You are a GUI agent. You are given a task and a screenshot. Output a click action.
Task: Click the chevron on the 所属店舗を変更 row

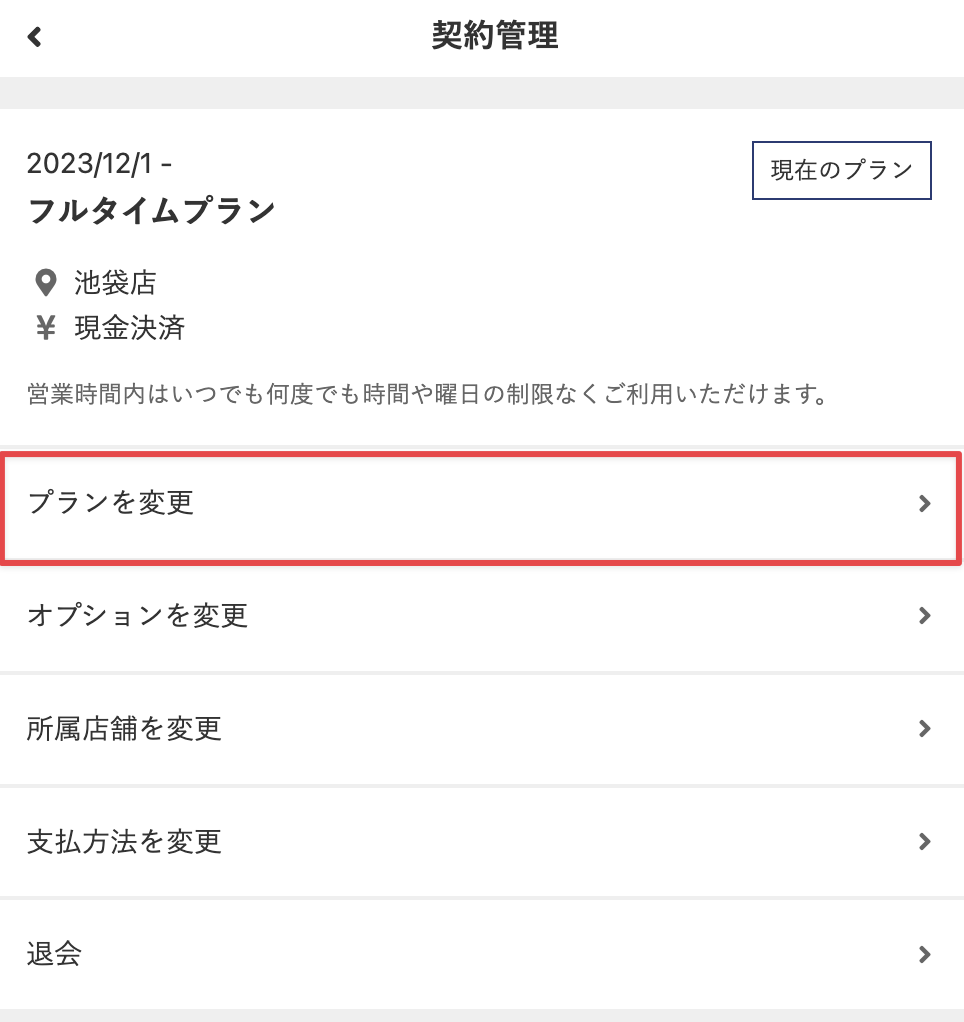[x=925, y=729]
